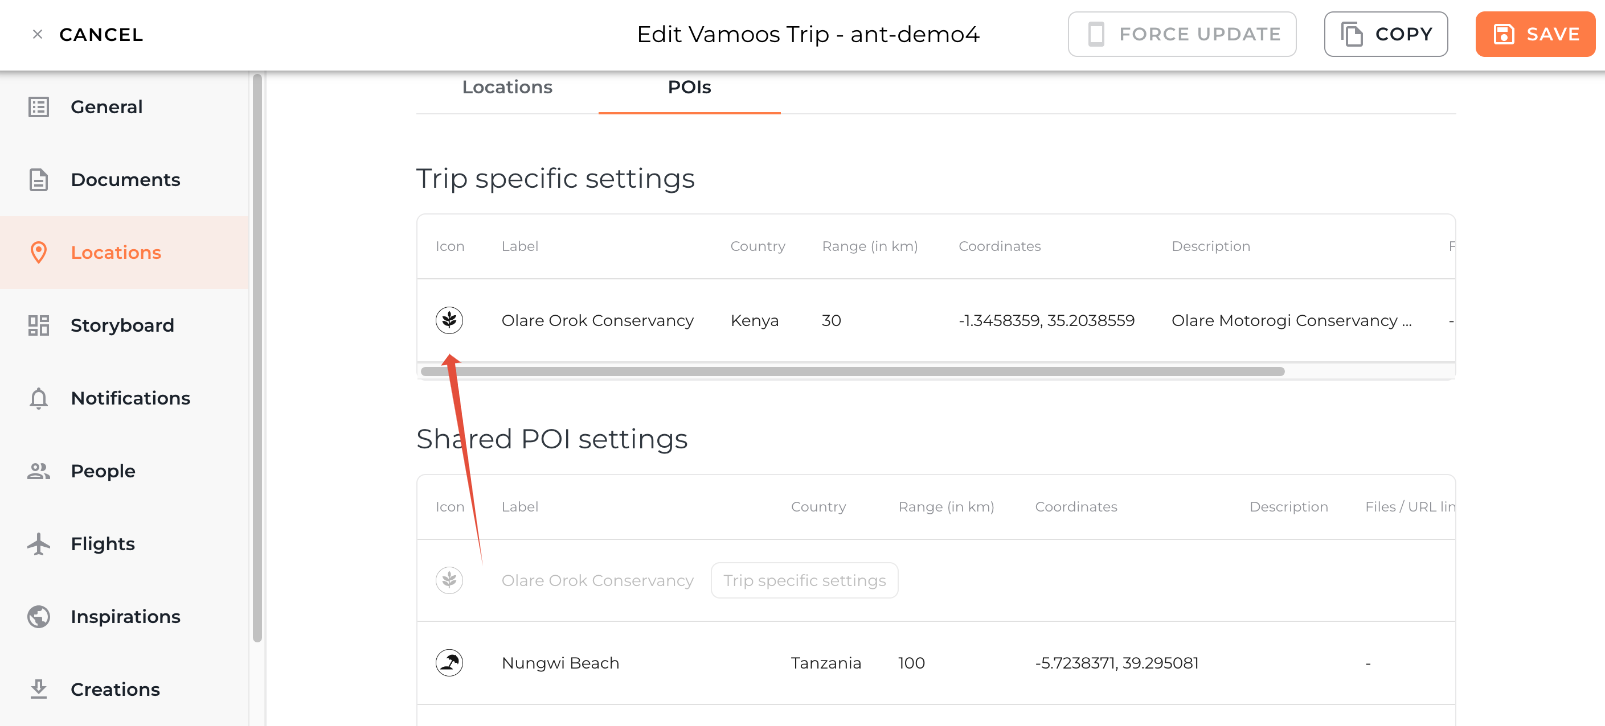The height and width of the screenshot is (726, 1605).
Task: Click the Inspirations globe icon
Action: [x=39, y=617]
